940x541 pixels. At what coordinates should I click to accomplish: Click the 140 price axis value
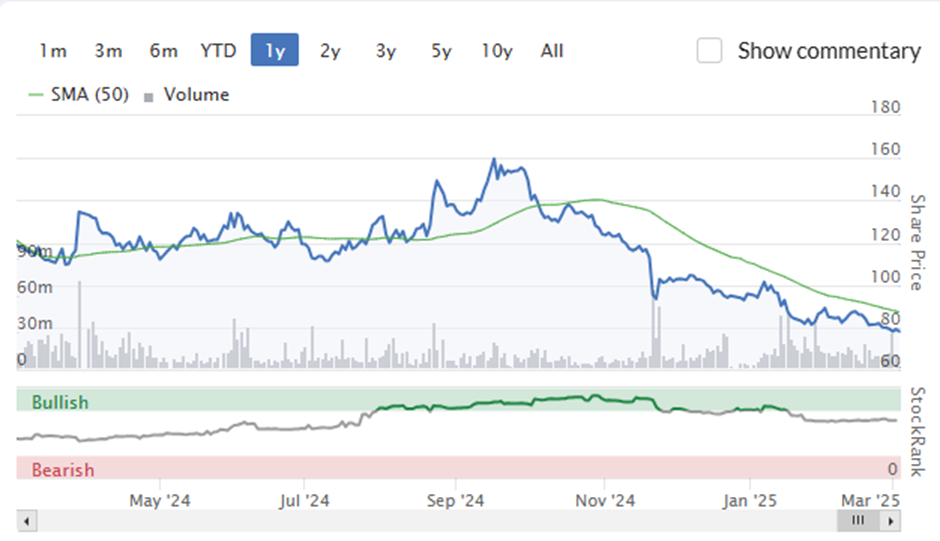[x=885, y=191]
